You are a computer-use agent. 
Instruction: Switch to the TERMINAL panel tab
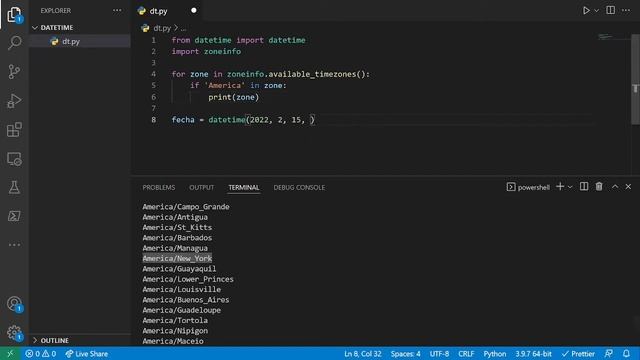click(x=244, y=187)
